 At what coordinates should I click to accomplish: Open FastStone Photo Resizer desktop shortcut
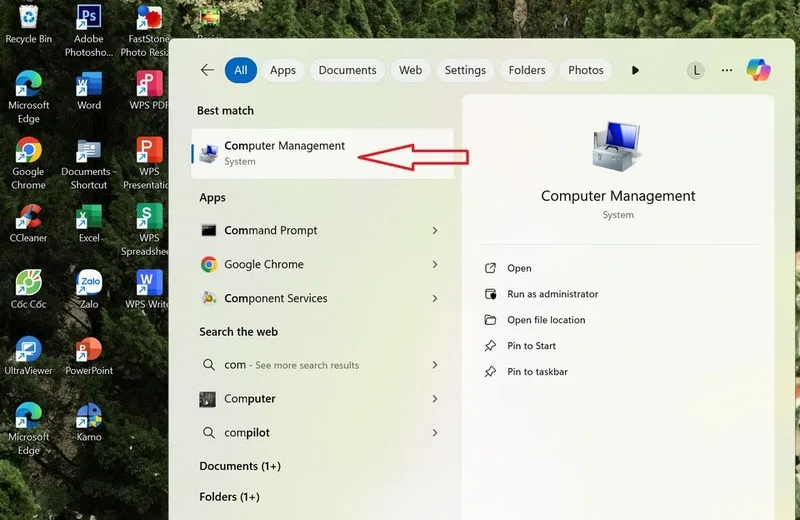click(x=148, y=30)
